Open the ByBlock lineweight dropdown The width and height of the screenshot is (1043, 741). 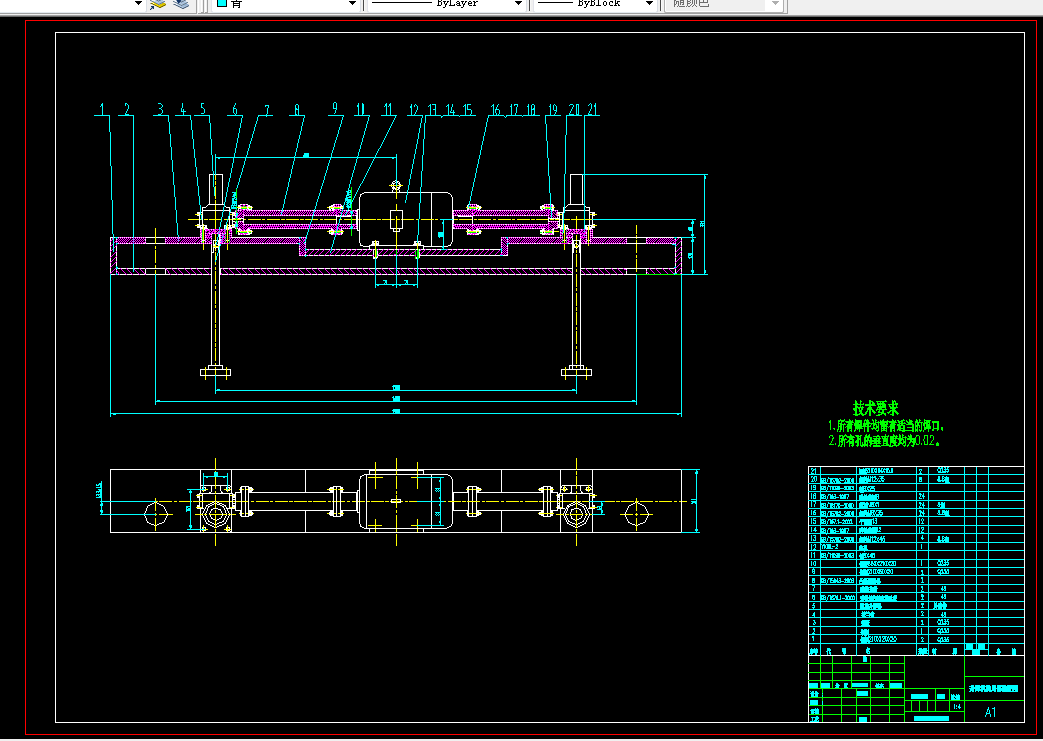649,4
